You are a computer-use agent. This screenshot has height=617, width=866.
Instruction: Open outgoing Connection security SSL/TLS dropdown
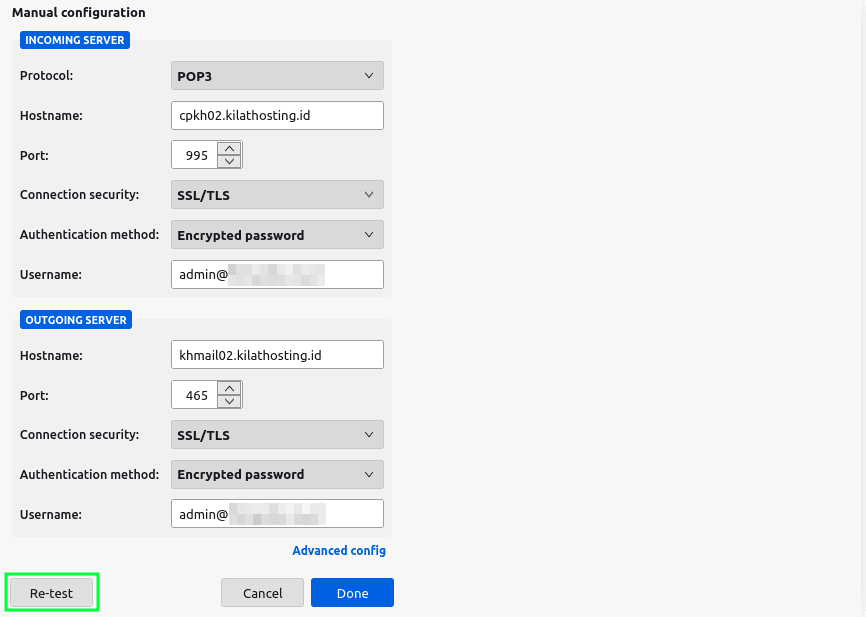point(277,434)
